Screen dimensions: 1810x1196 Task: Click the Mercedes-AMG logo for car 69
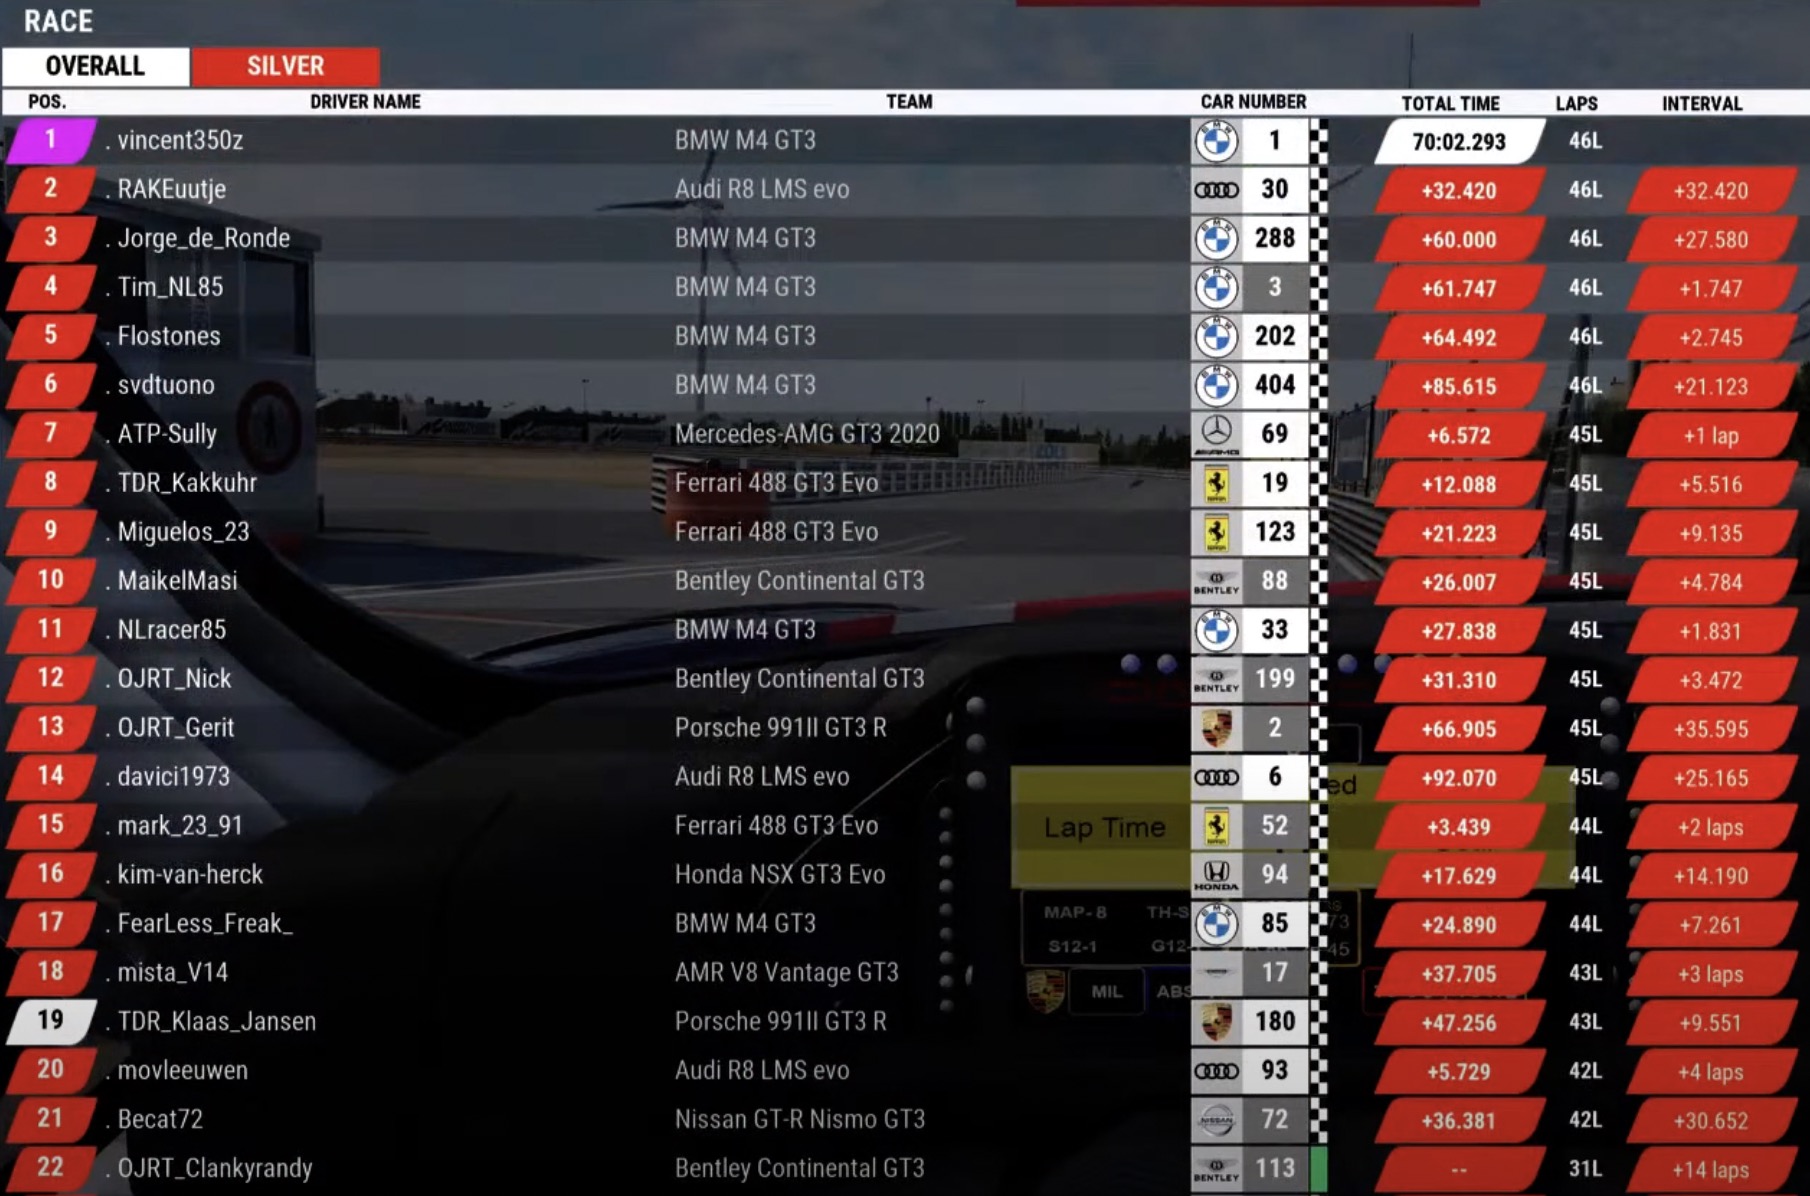(1216, 435)
